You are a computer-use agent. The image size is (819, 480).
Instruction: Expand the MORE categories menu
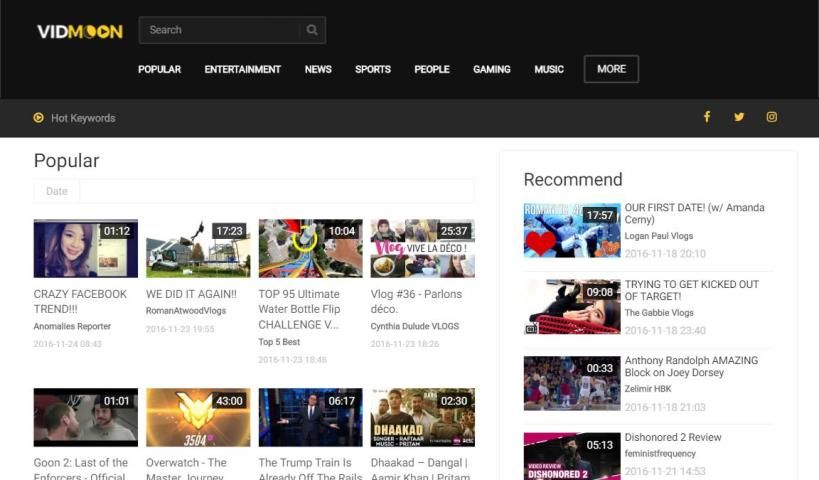(611, 69)
